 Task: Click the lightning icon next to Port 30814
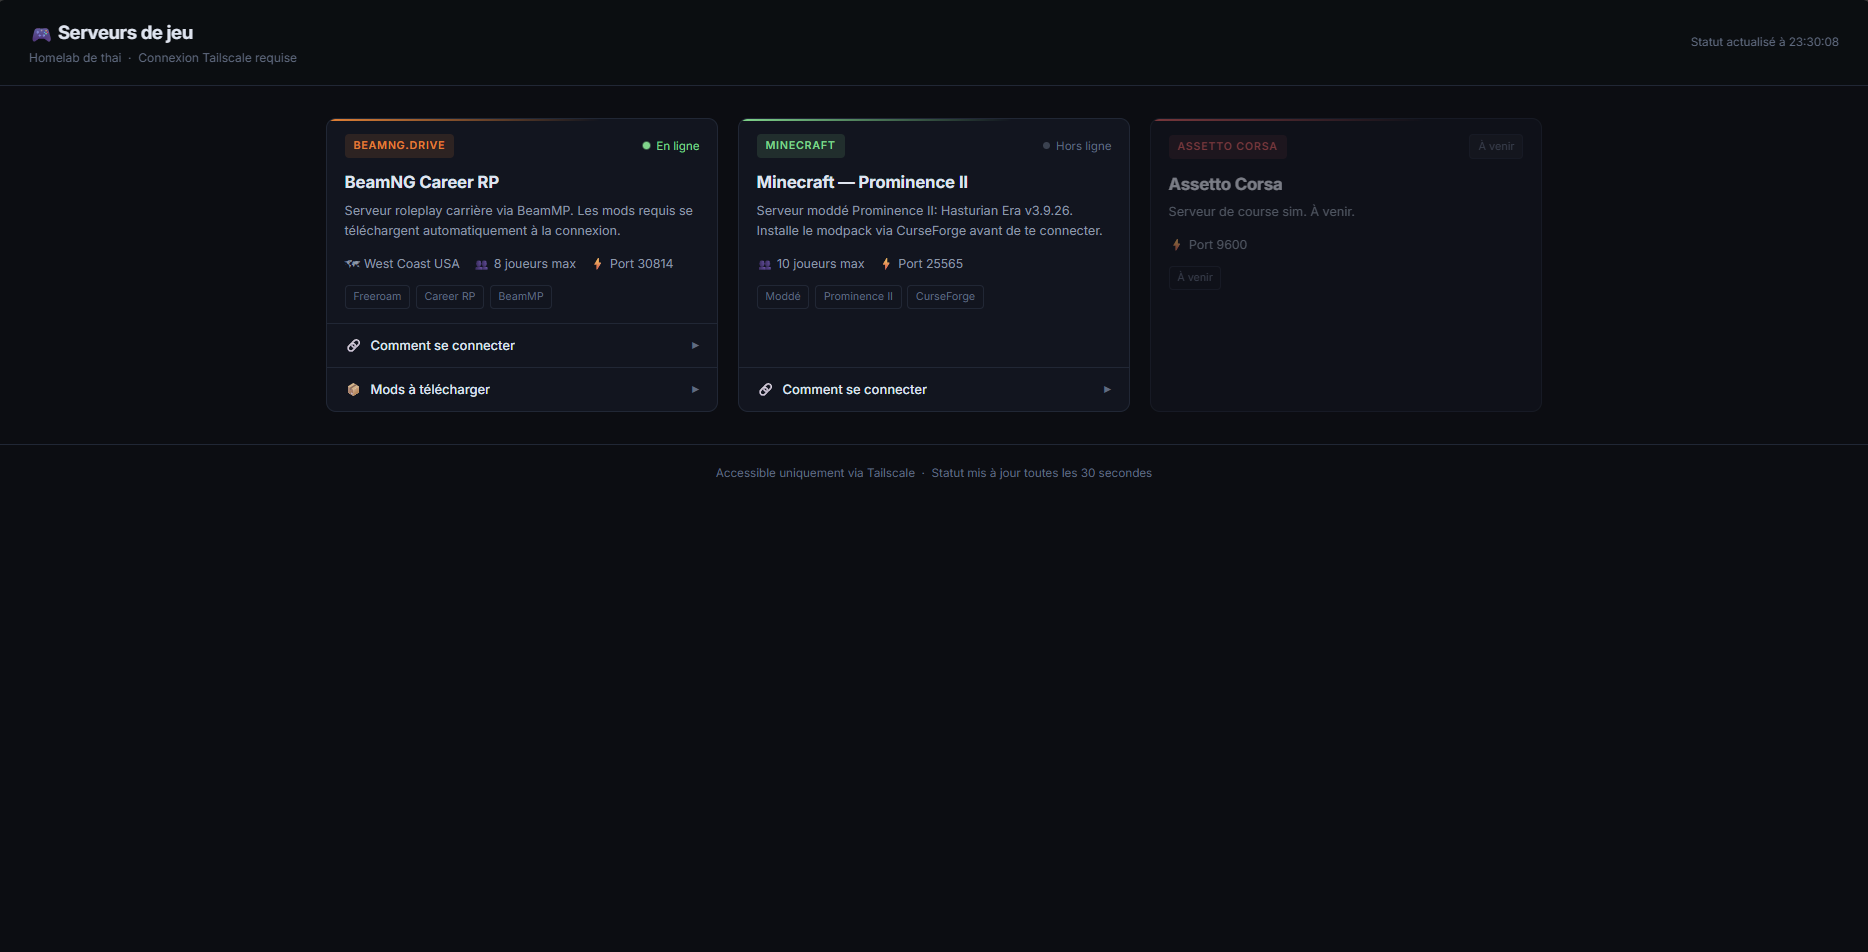tap(597, 264)
